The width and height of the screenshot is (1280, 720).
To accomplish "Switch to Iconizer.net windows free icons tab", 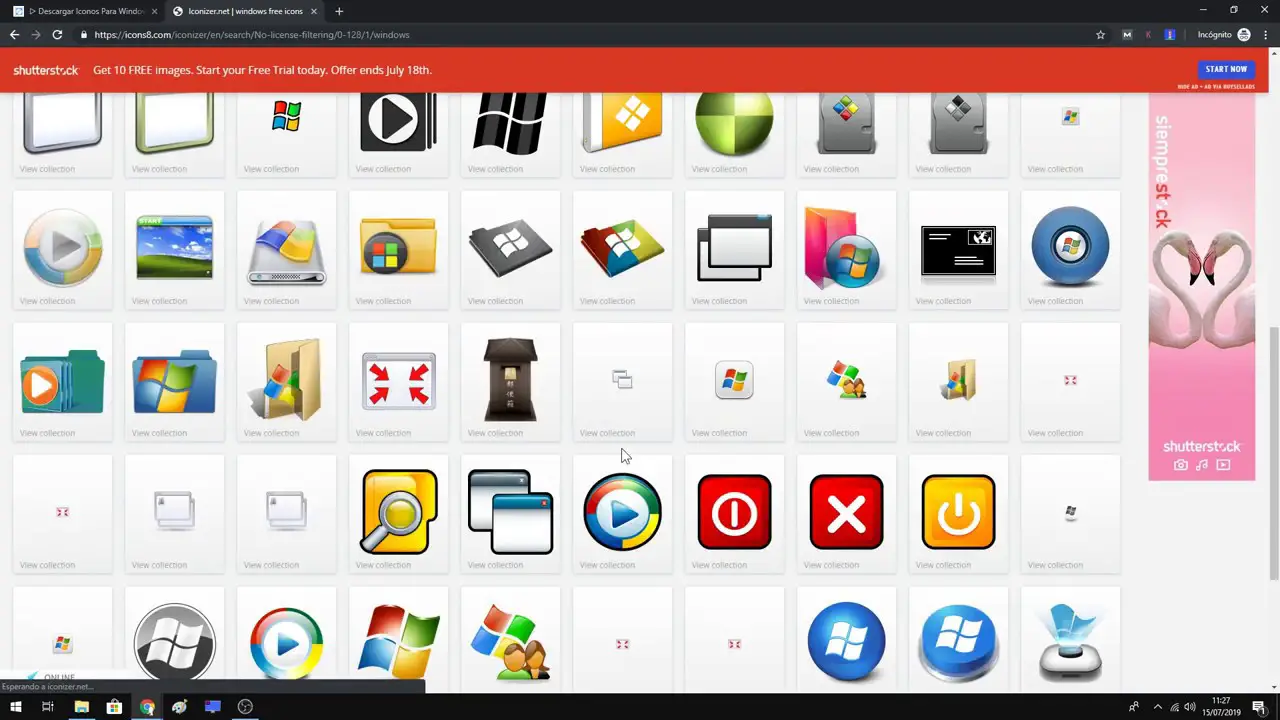I will pos(243,11).
